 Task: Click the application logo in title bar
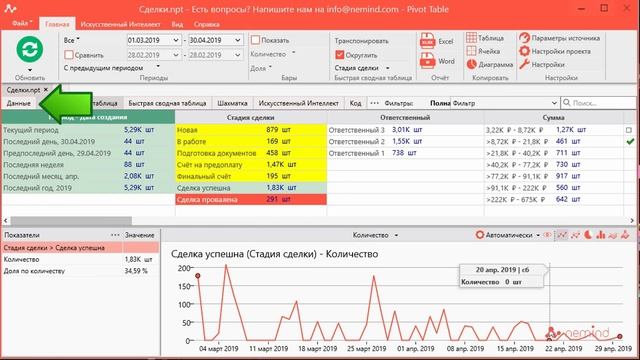click(x=10, y=9)
